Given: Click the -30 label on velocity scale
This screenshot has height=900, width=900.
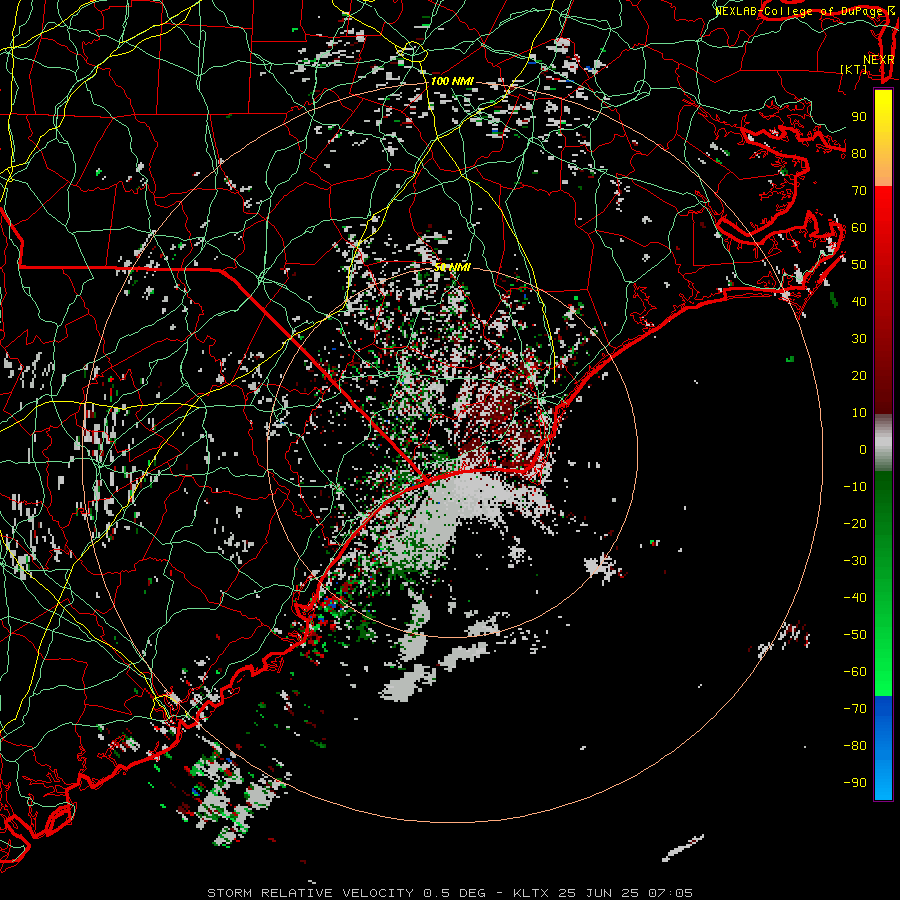Looking at the screenshot, I should coord(855,560).
